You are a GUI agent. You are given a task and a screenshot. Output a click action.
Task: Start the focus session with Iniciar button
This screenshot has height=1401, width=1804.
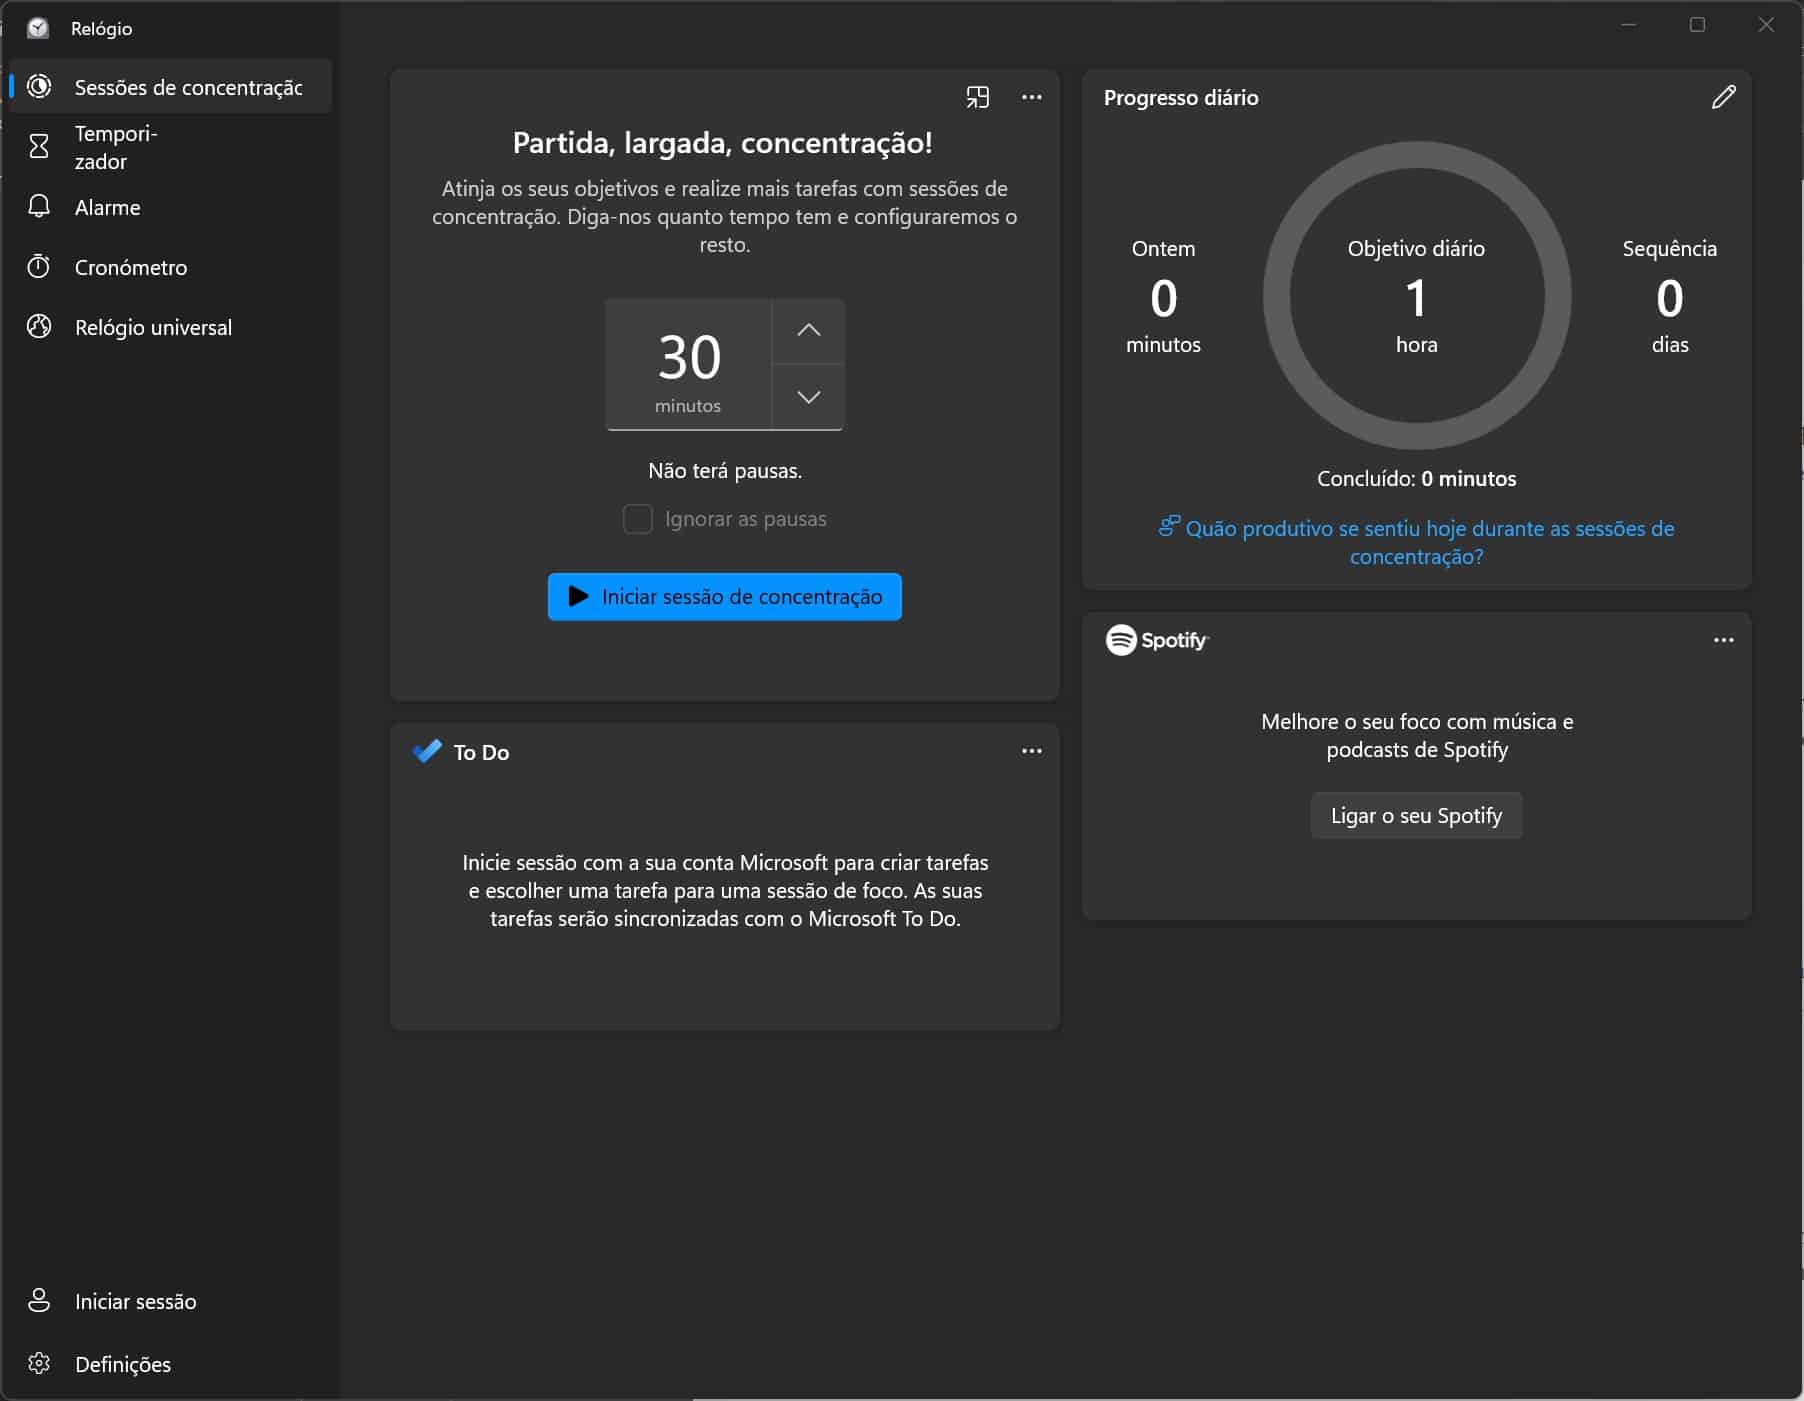click(724, 597)
